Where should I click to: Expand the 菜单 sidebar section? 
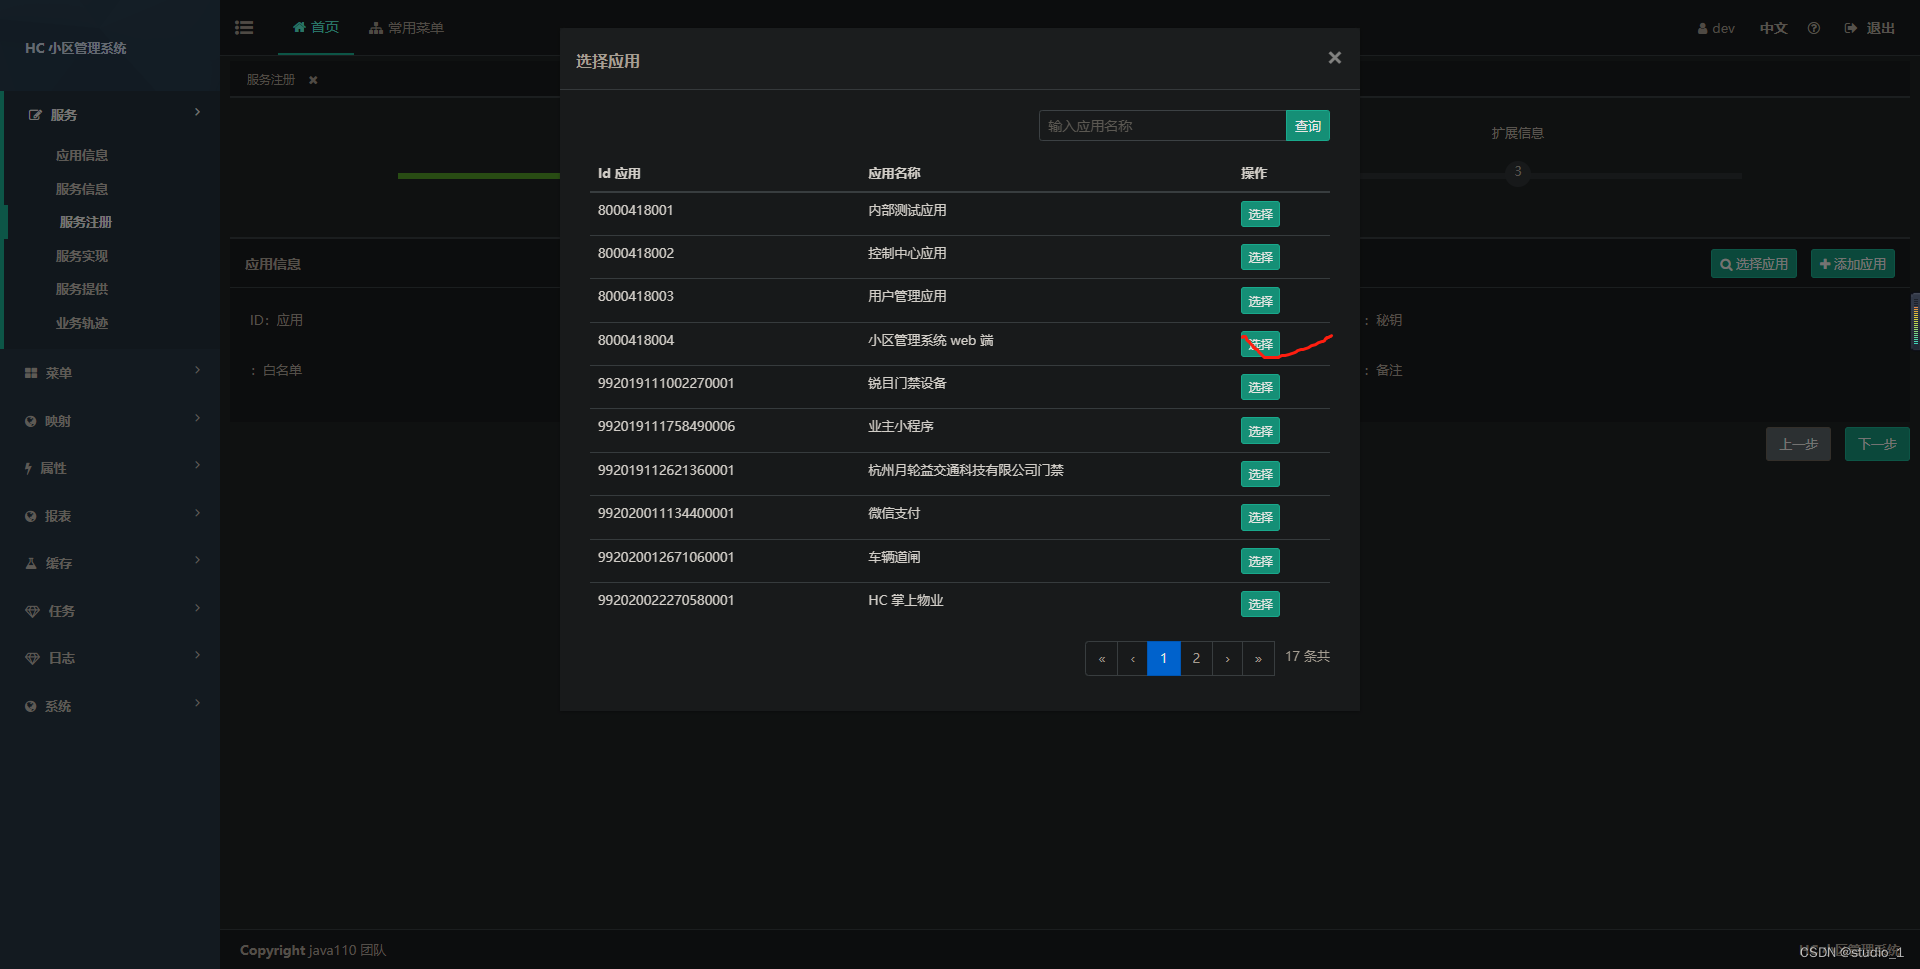(110, 373)
